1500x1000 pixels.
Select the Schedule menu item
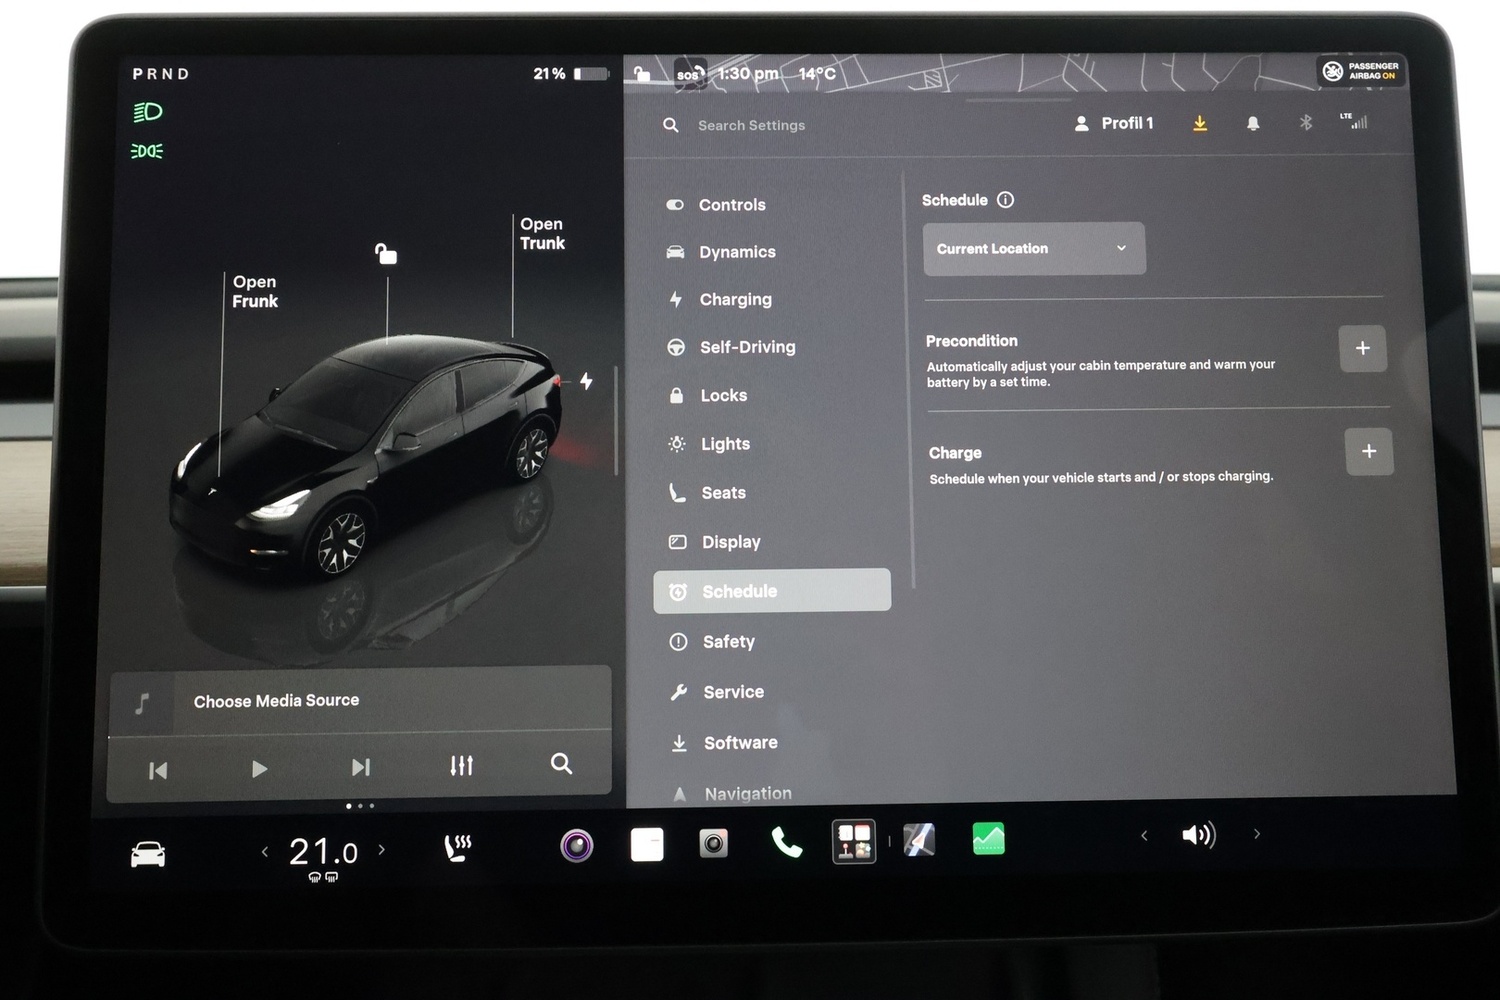[772, 591]
